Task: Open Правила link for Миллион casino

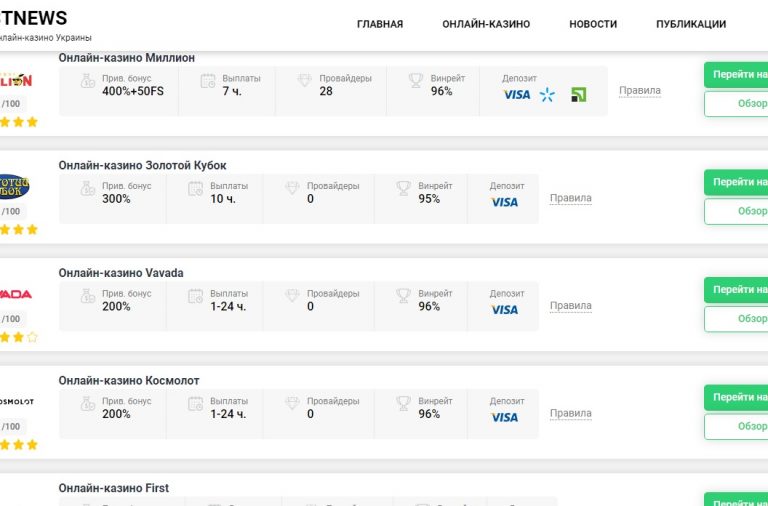Action: coord(640,91)
